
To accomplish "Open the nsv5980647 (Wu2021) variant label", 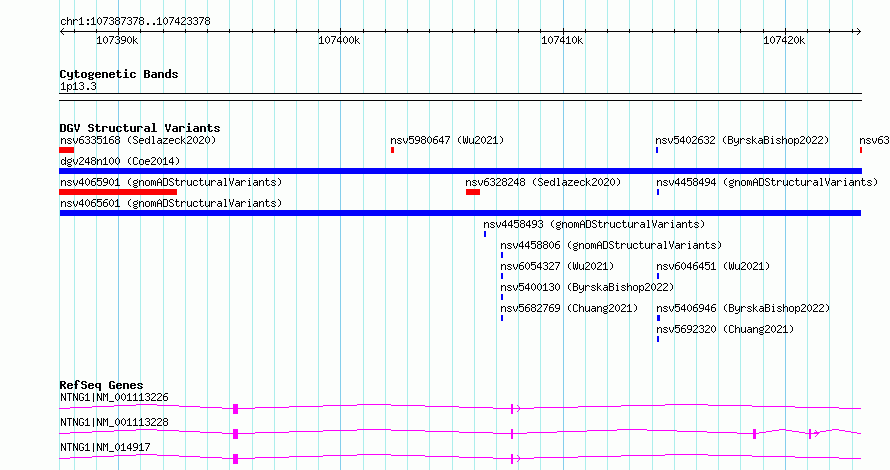I will (x=447, y=140).
